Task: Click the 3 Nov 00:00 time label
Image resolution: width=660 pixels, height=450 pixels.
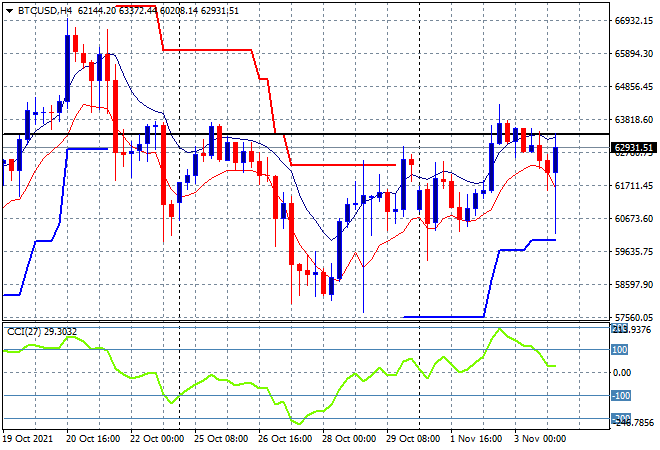Action: tap(540, 439)
